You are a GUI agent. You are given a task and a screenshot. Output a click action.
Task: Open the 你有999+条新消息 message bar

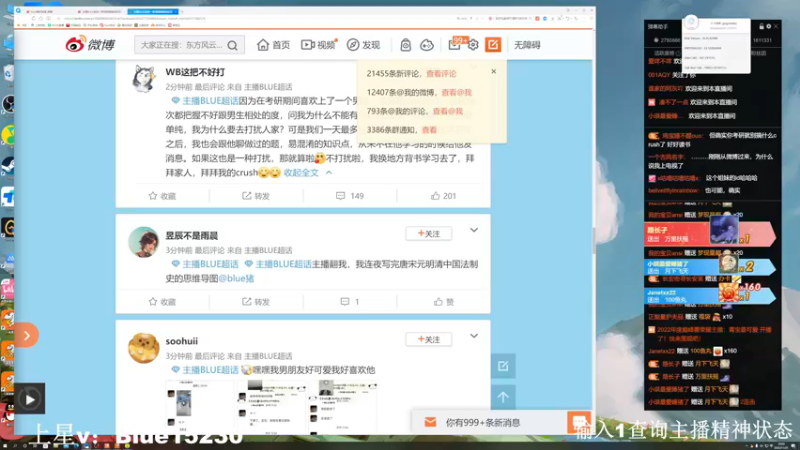[x=490, y=422]
